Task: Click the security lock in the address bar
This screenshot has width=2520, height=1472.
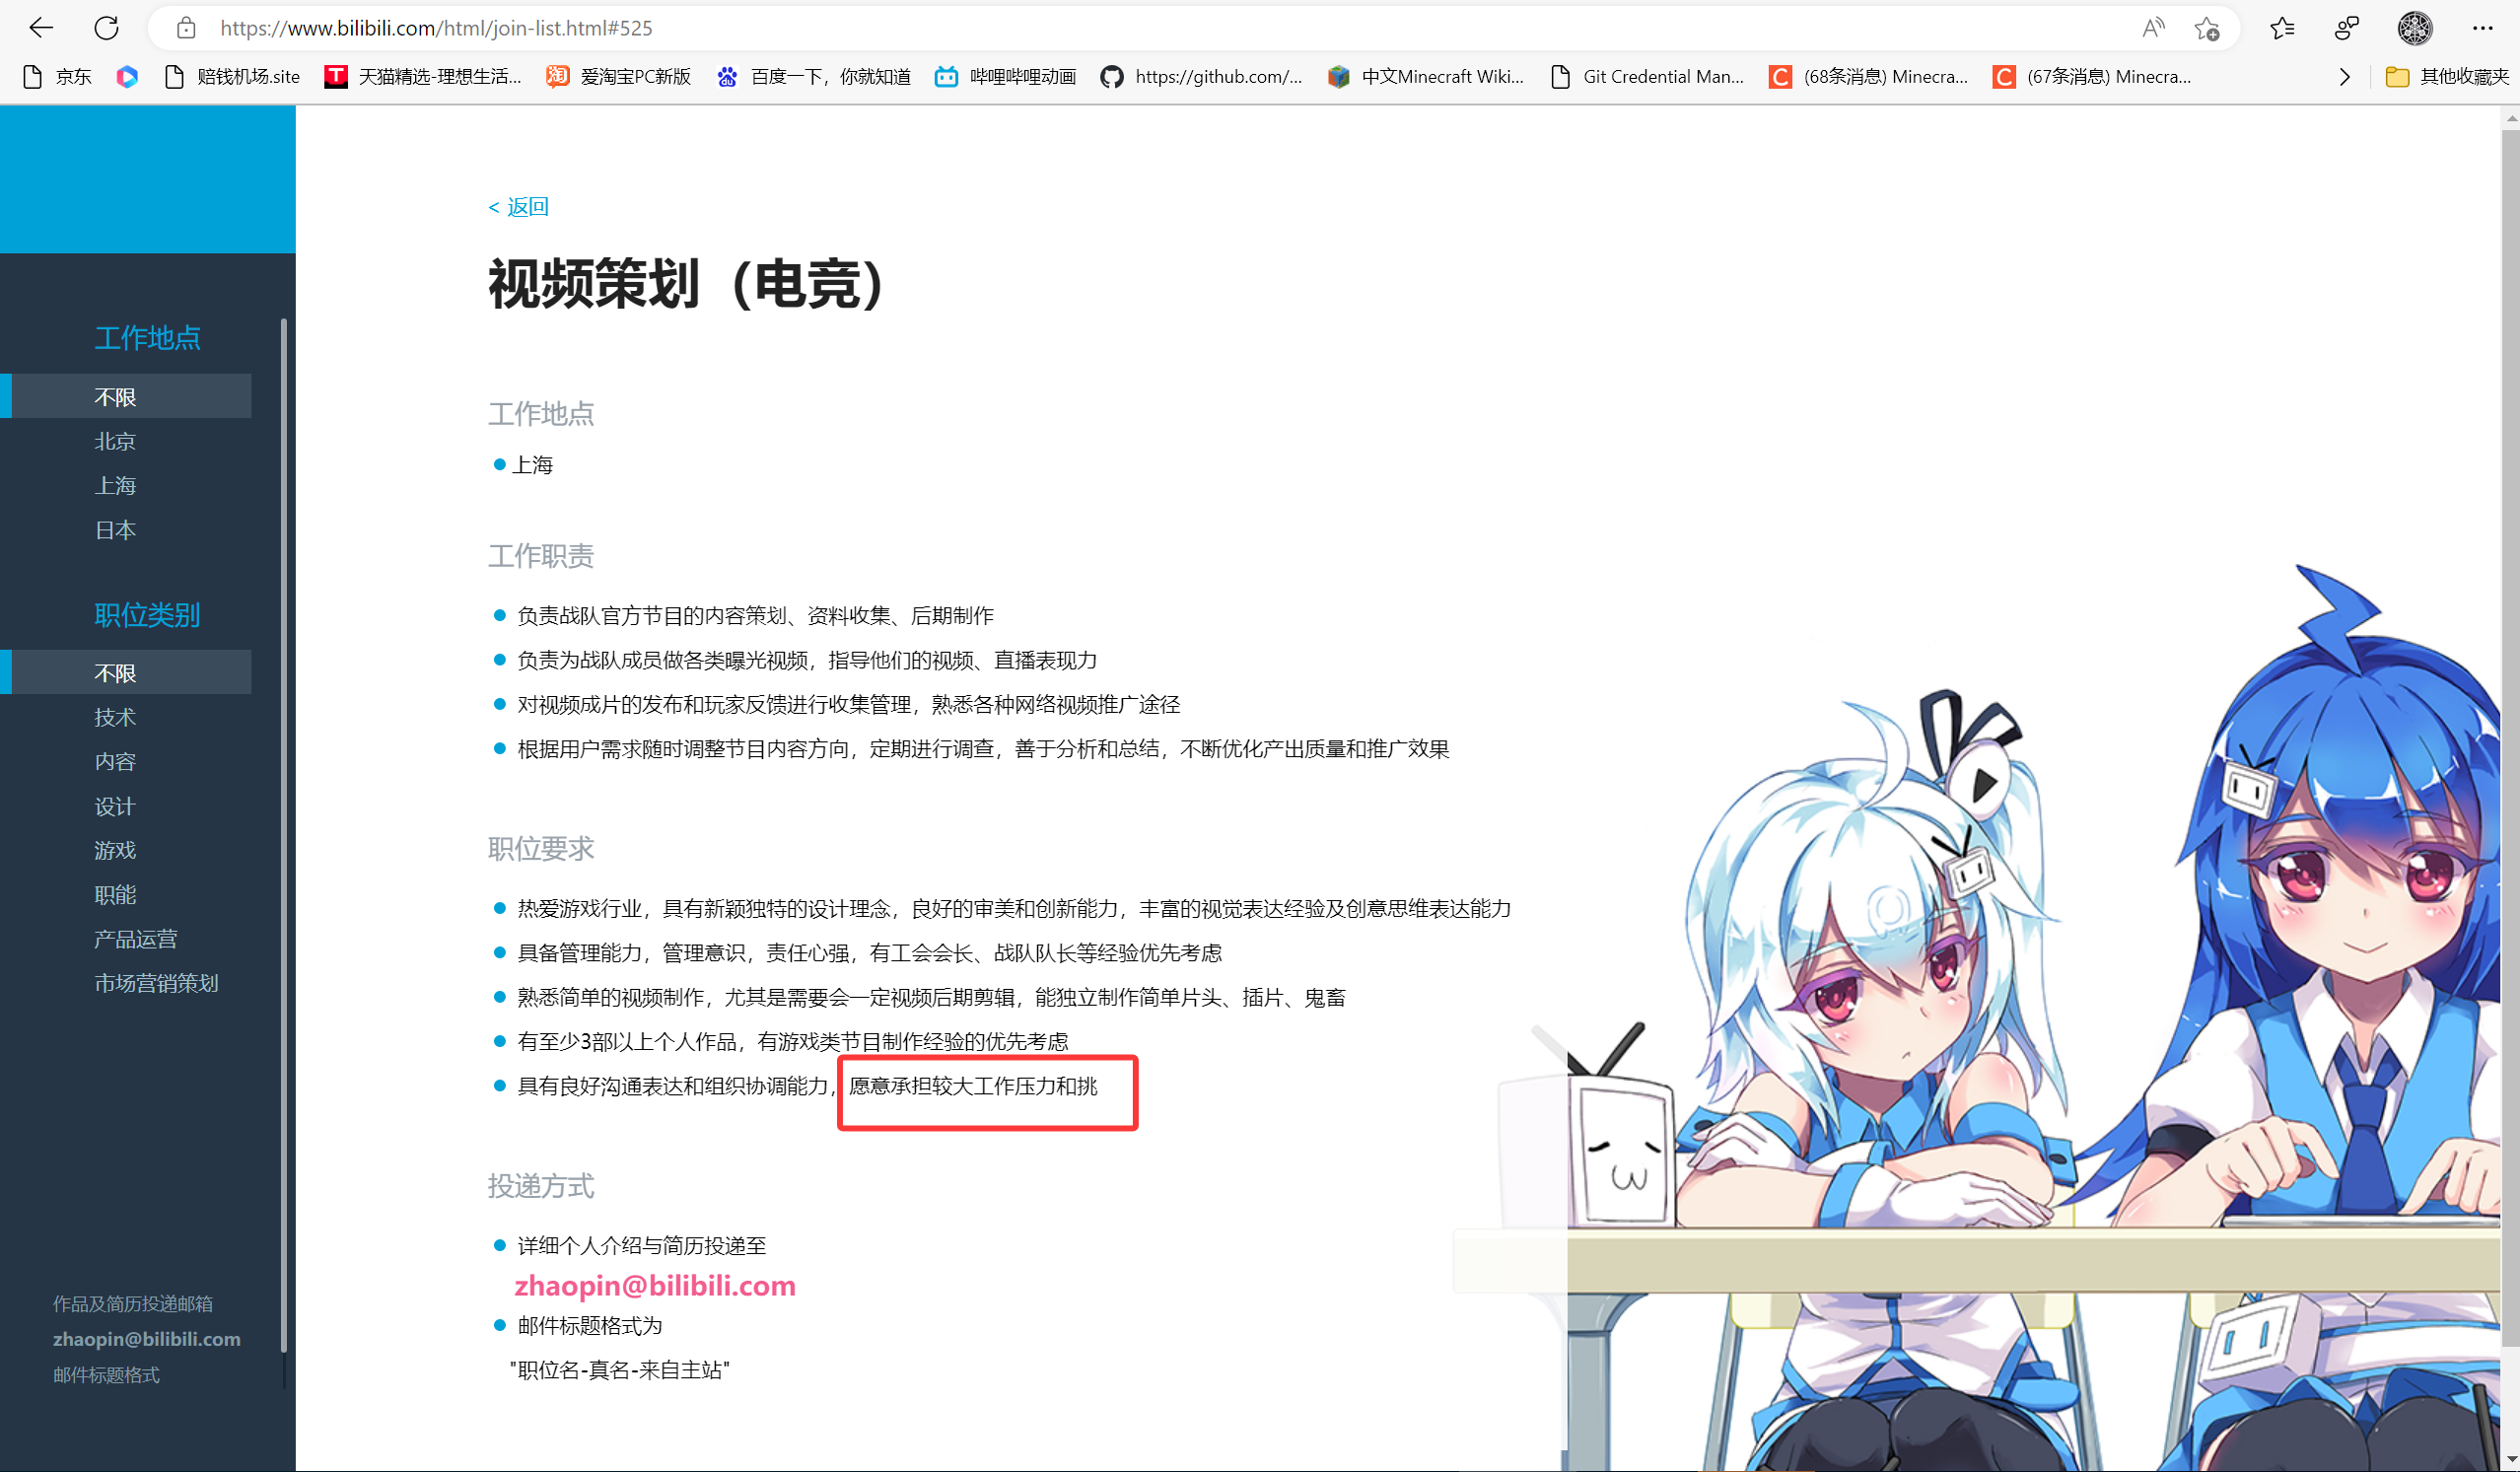Action: click(186, 27)
